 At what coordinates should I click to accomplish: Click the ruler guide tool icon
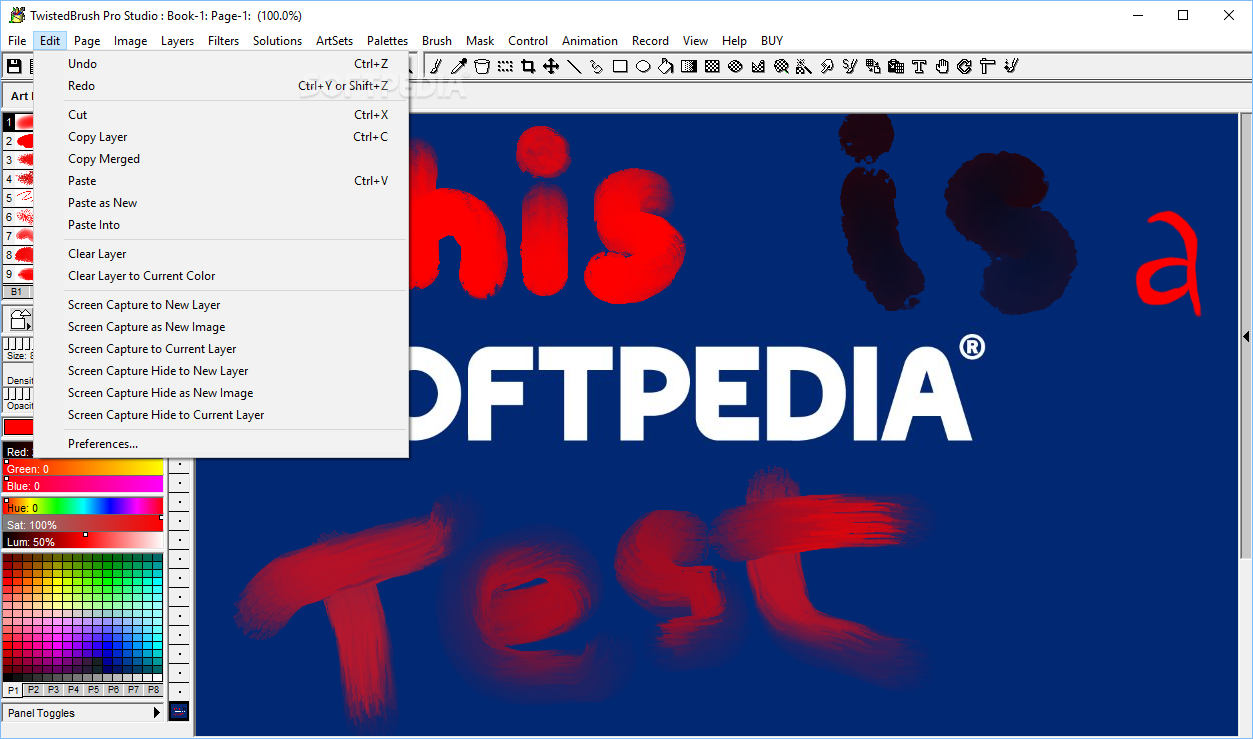(x=987, y=66)
